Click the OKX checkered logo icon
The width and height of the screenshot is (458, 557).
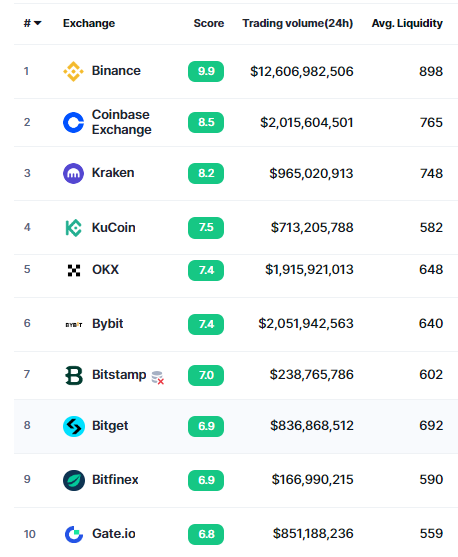74,270
